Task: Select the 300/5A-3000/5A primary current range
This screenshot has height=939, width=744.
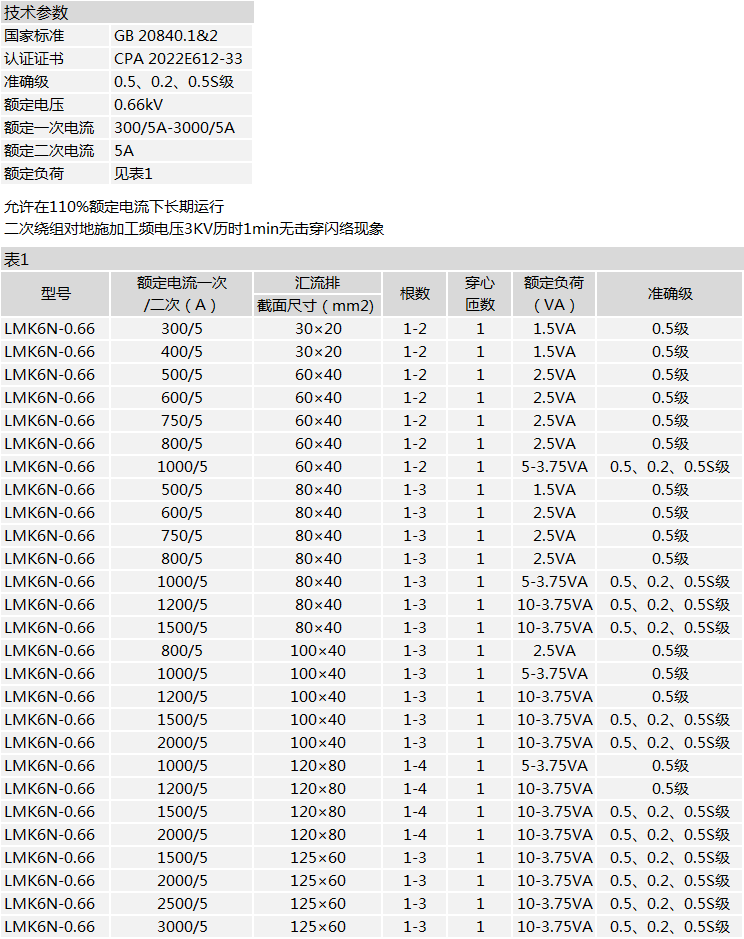Action: tap(174, 128)
